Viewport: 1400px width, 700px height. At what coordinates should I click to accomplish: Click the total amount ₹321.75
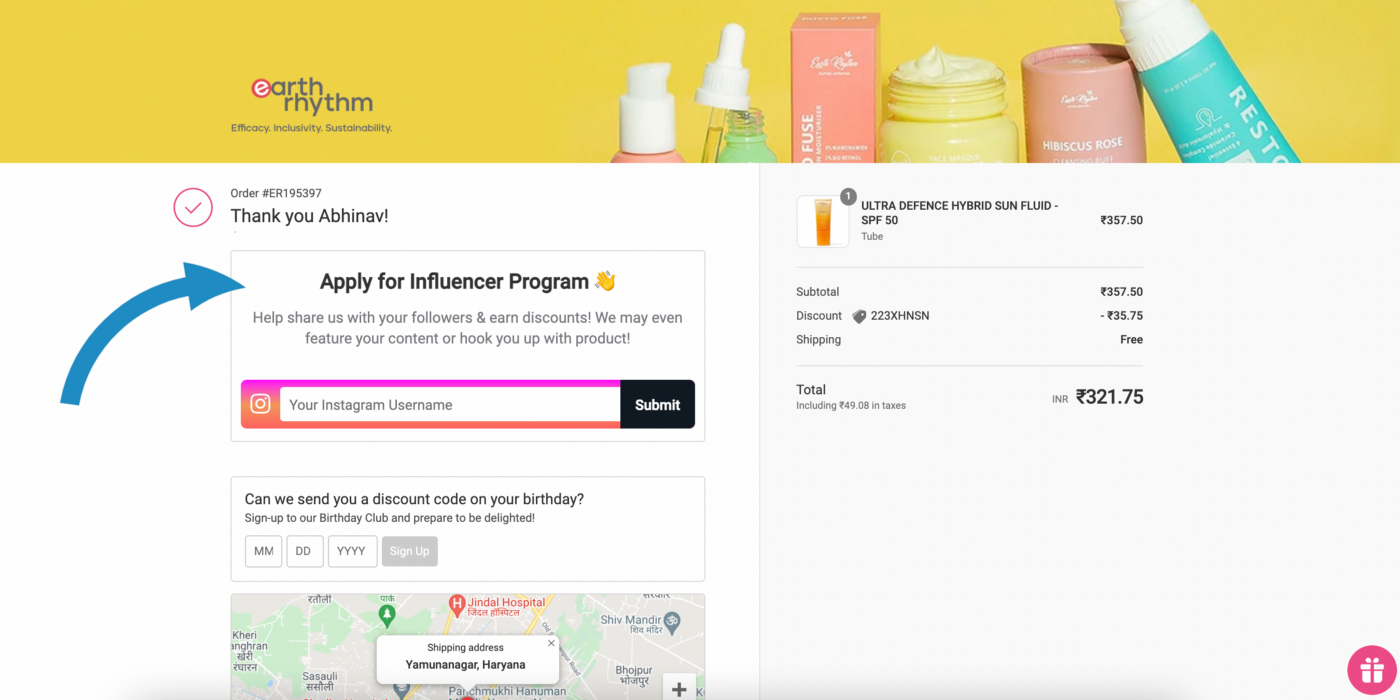click(1109, 397)
